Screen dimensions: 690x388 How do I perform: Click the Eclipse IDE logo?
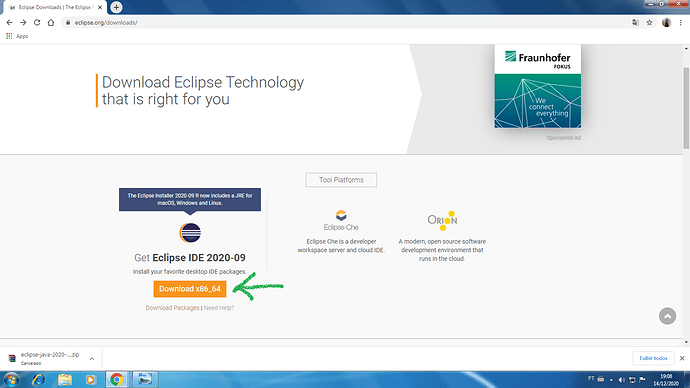tap(190, 233)
